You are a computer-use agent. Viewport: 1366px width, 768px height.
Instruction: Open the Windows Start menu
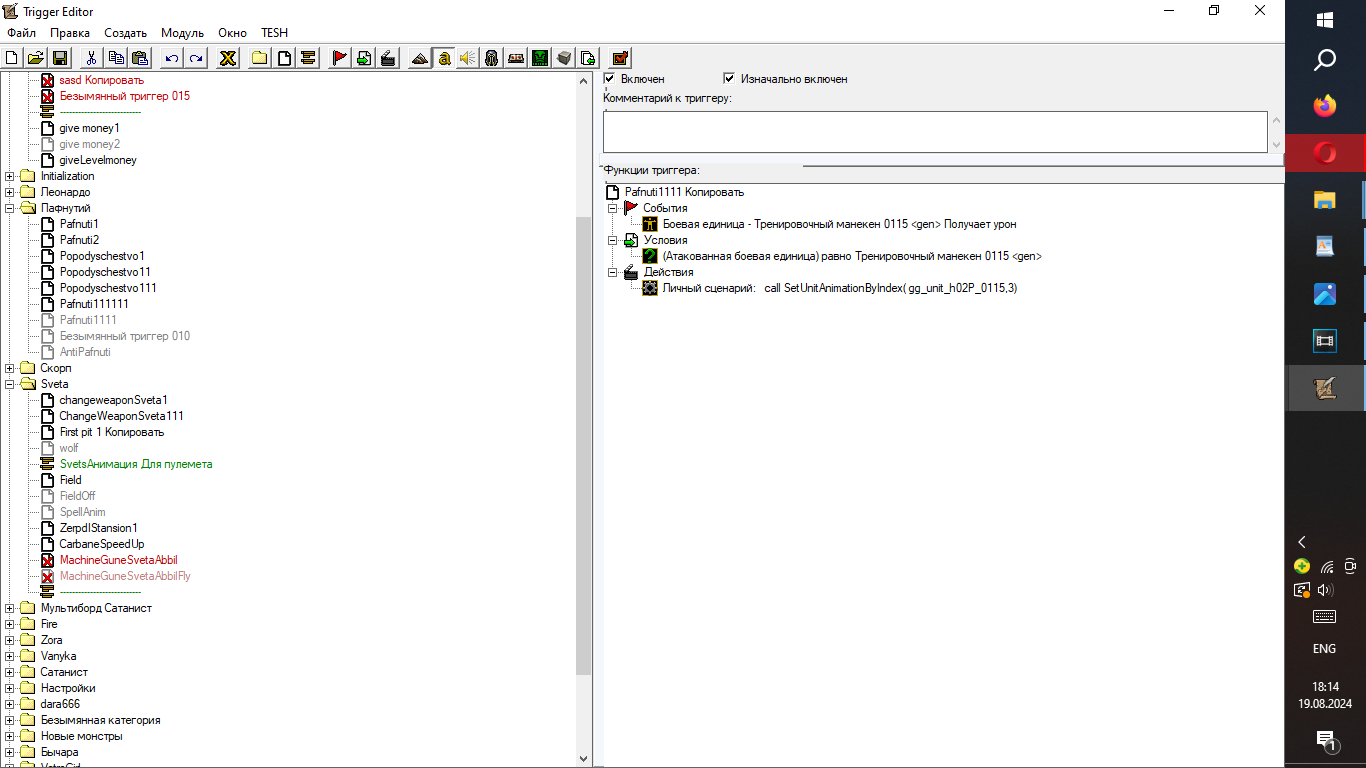click(1325, 20)
